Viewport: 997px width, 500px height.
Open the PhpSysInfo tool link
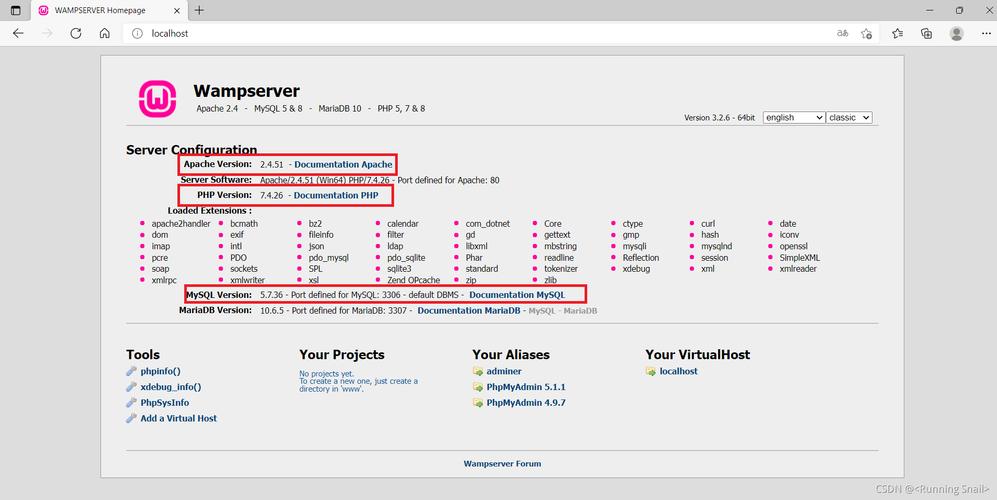point(165,403)
